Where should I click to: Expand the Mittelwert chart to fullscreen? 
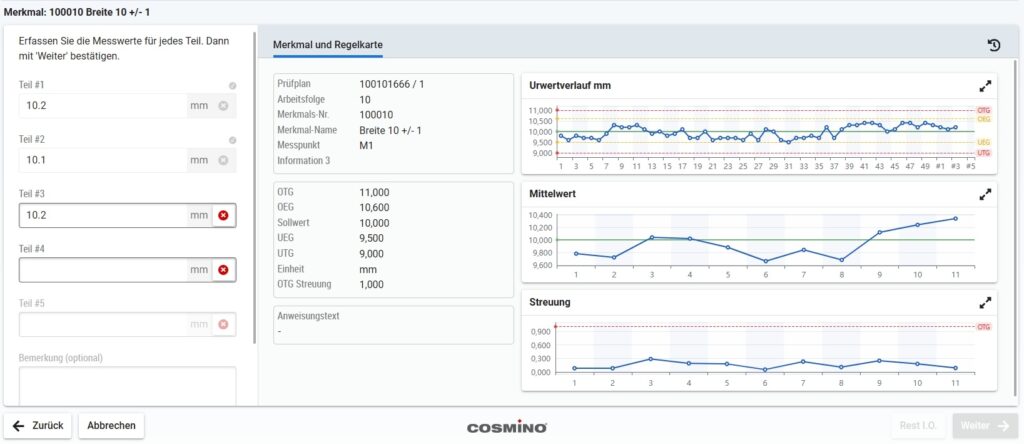point(984,194)
